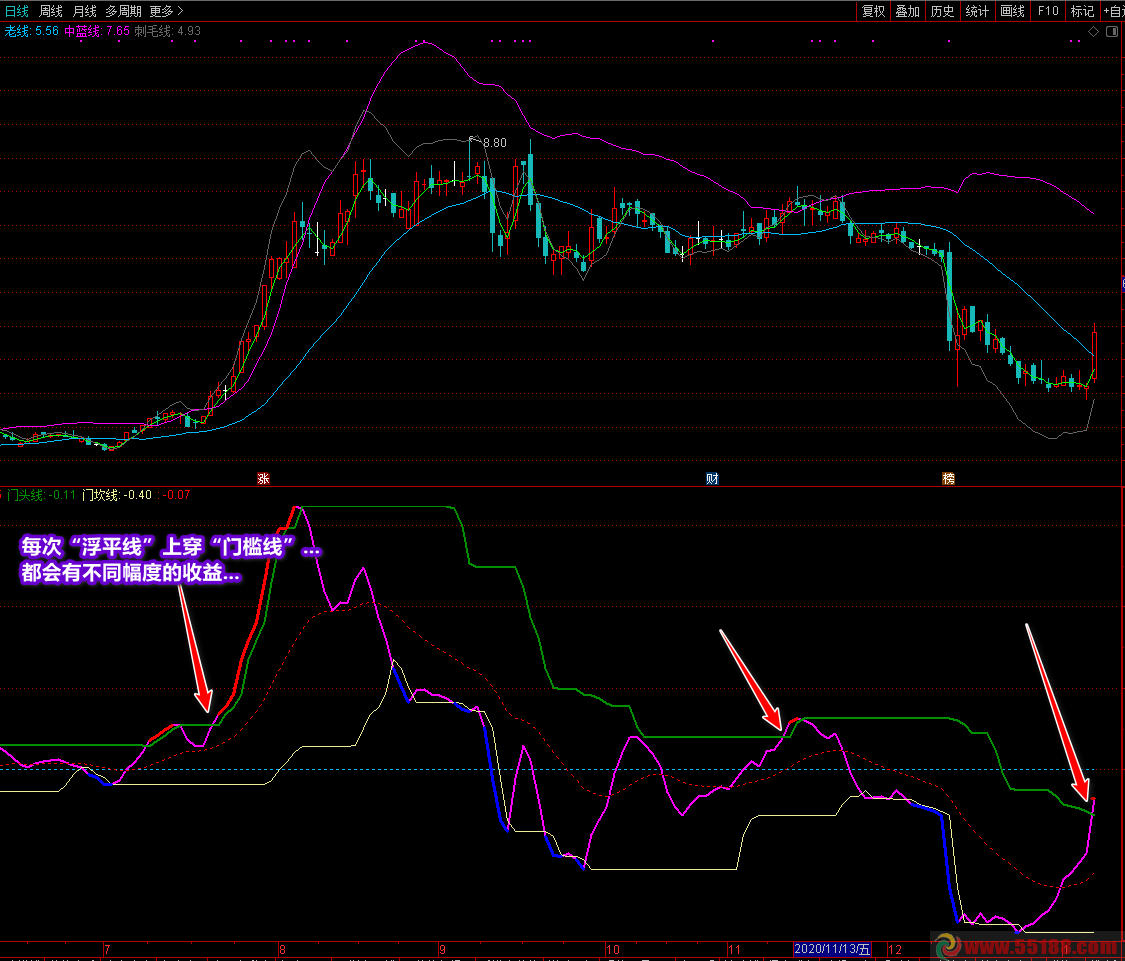The height and width of the screenshot is (961, 1125).
Task: Click the blue 财 financial marker icon
Action: [x=712, y=478]
